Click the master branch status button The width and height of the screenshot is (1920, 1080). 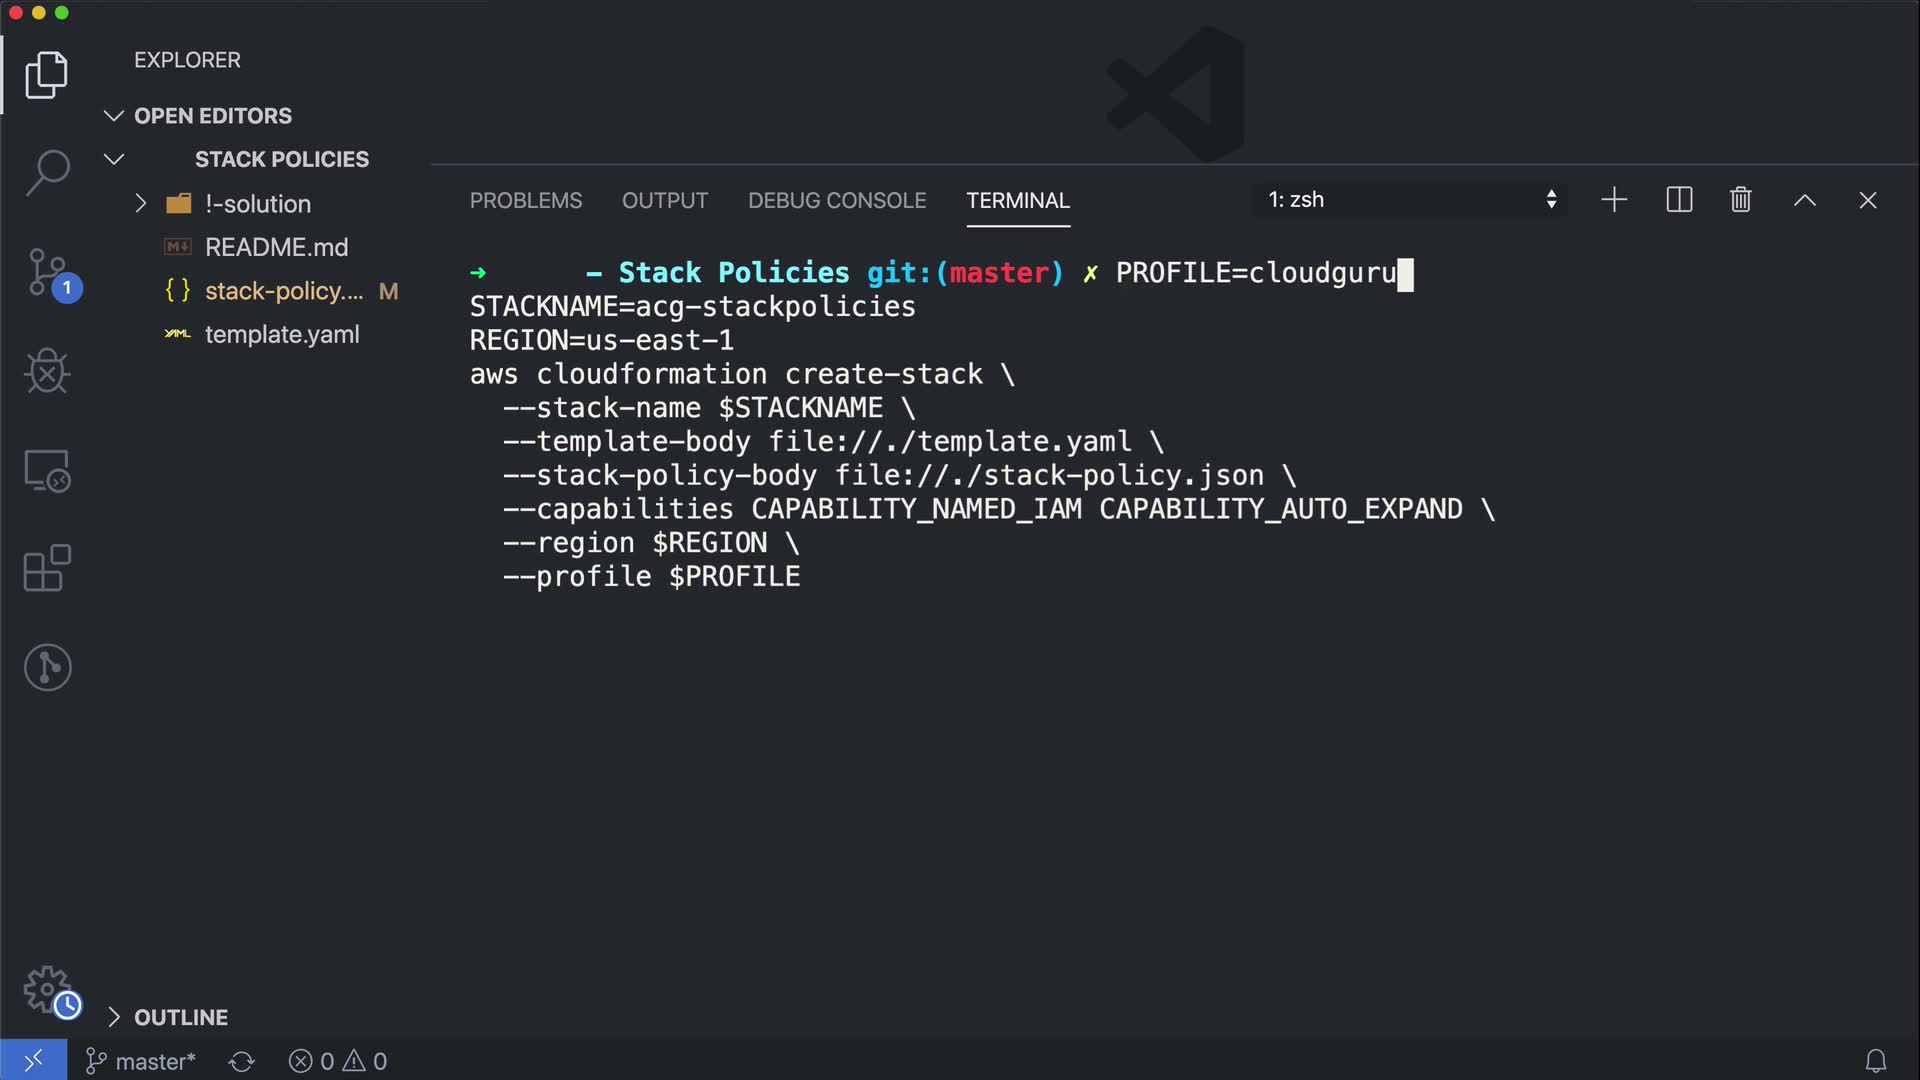[141, 1061]
